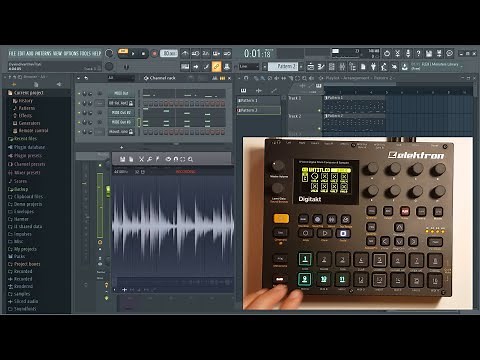Toggle the recording countdown icon
480x360 pixels.
(x=206, y=53)
